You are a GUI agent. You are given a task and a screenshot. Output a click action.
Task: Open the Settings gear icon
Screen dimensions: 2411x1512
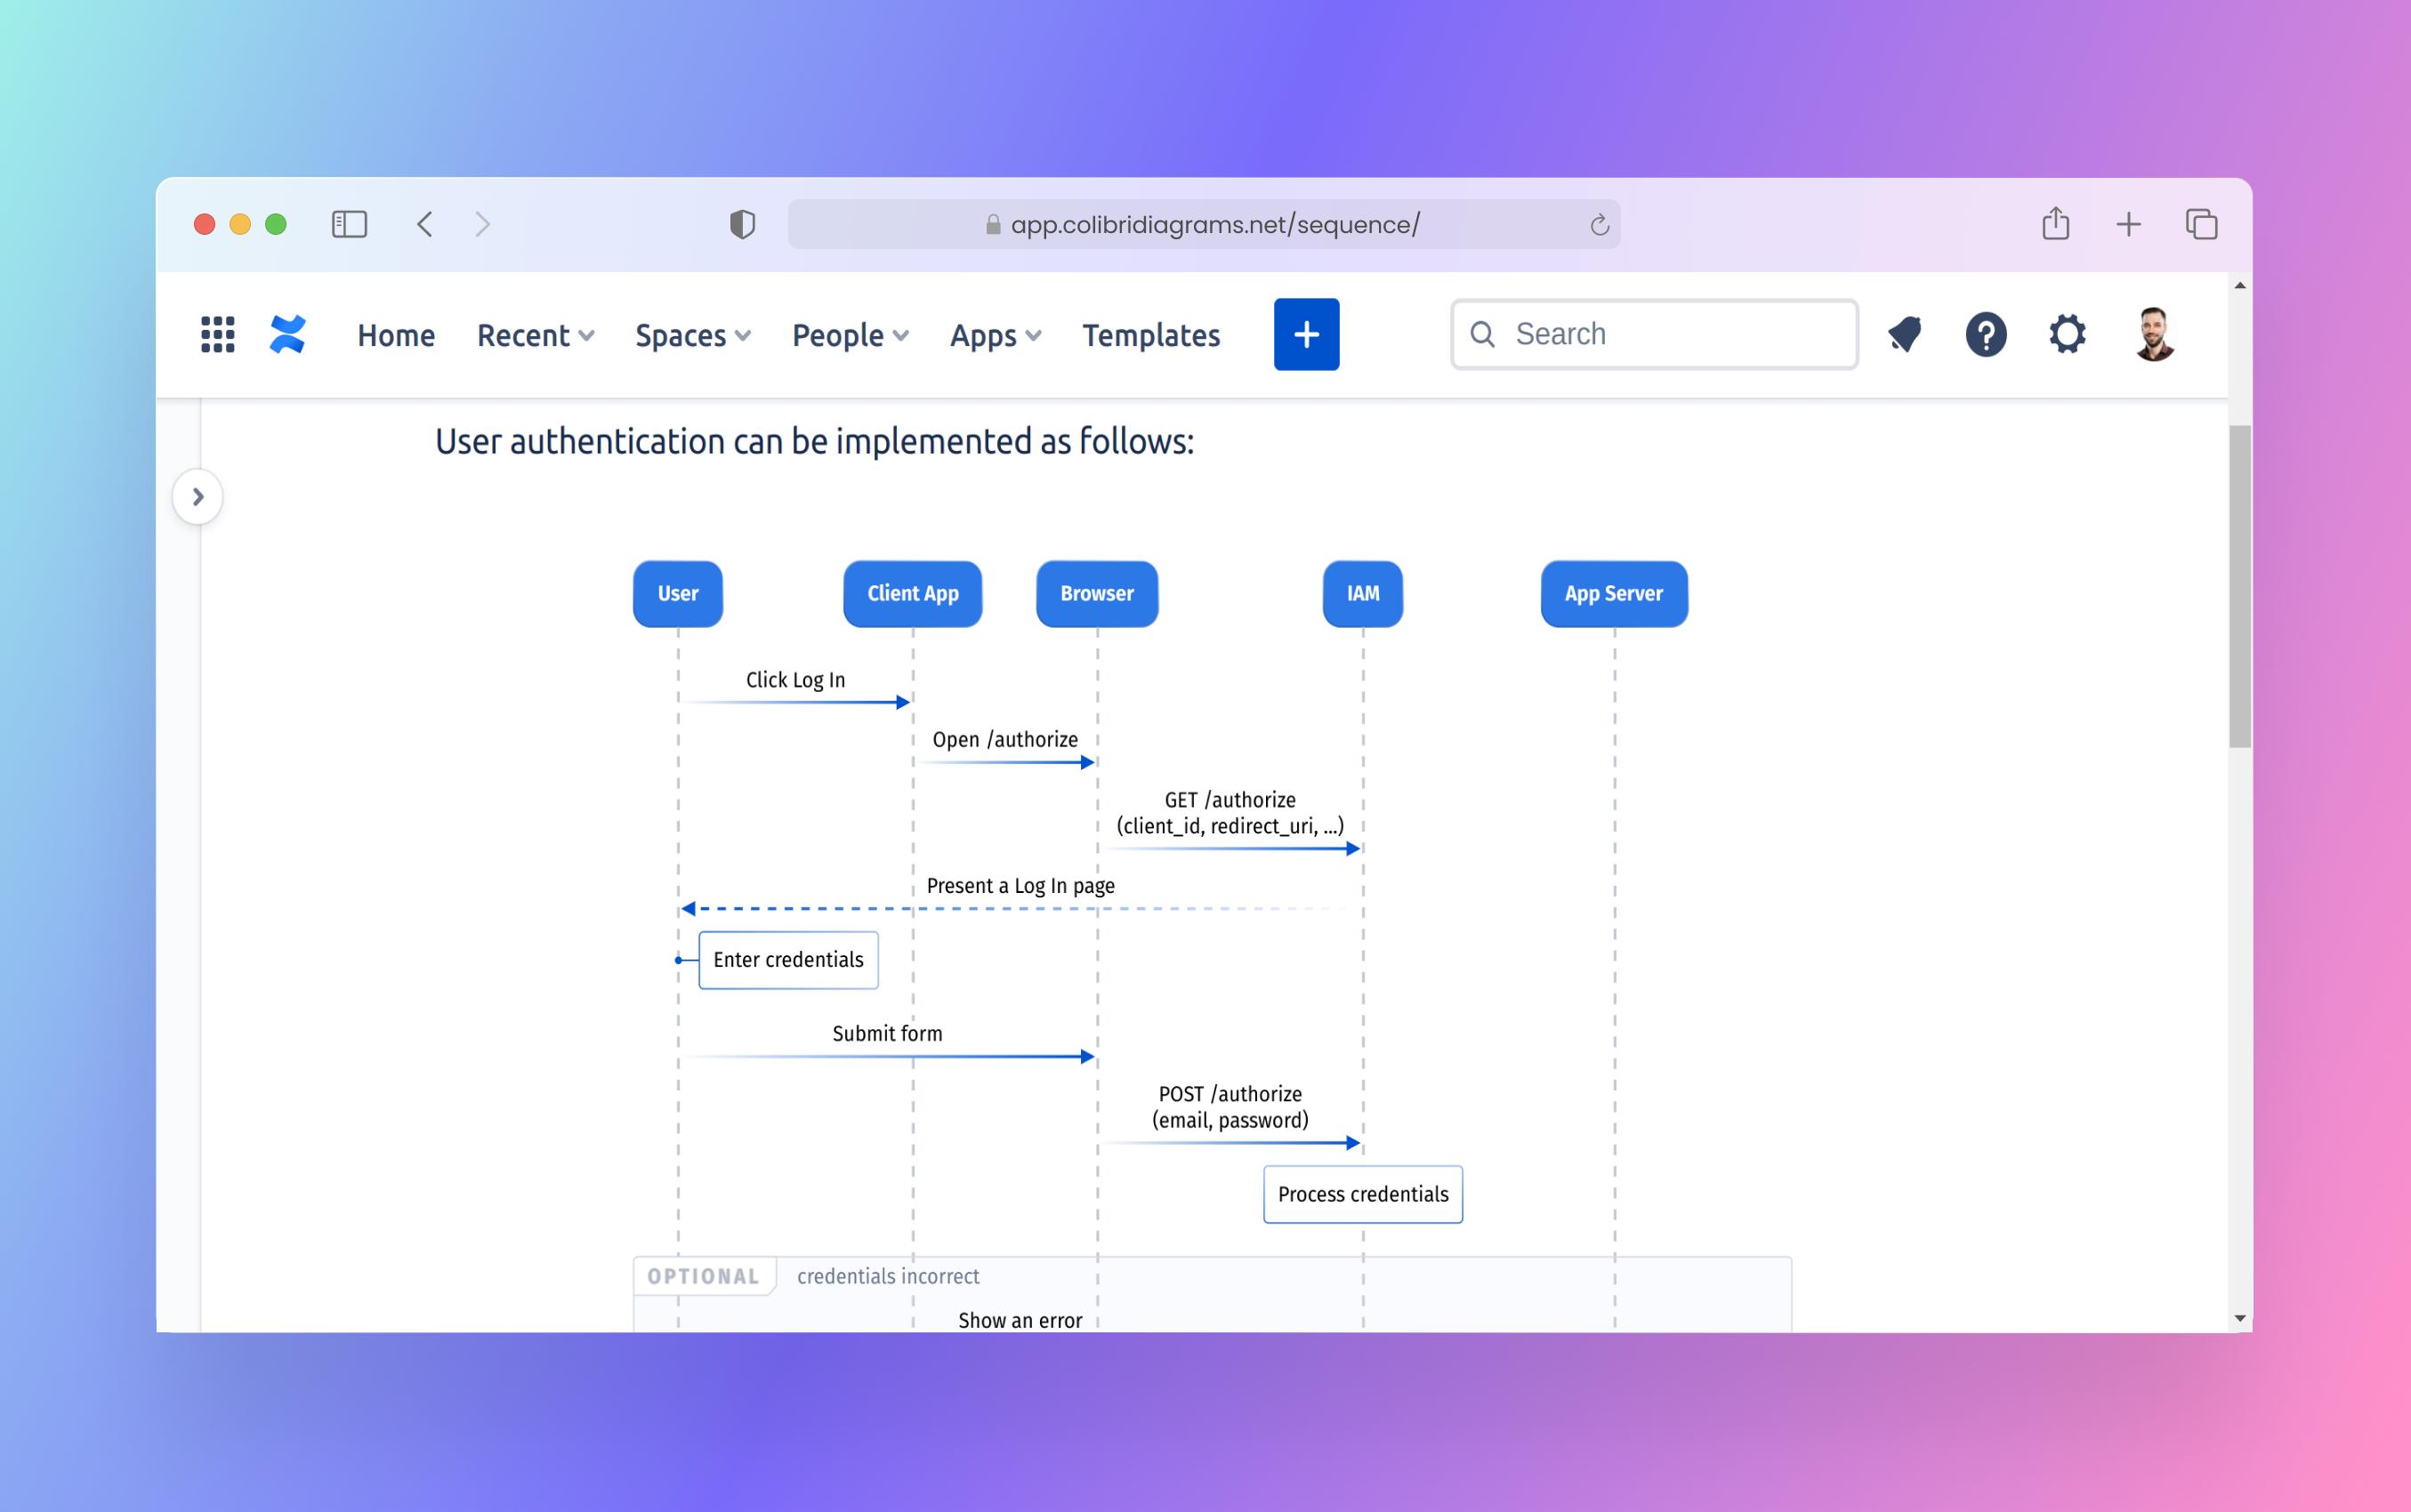[2067, 334]
